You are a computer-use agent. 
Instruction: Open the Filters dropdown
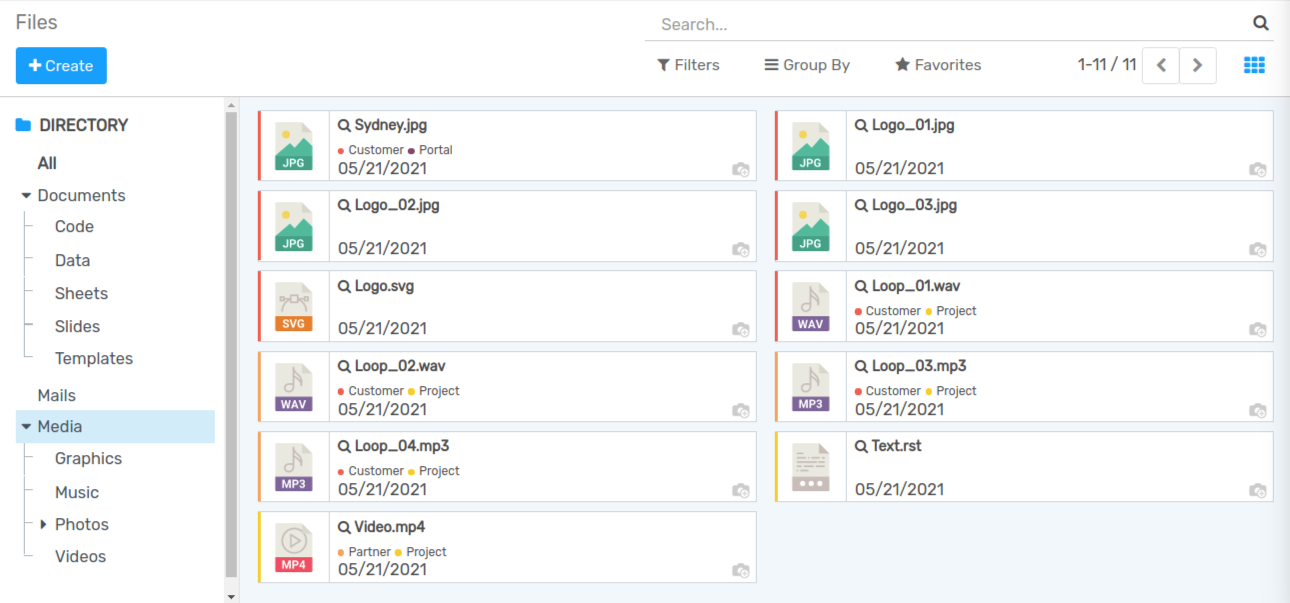(688, 65)
